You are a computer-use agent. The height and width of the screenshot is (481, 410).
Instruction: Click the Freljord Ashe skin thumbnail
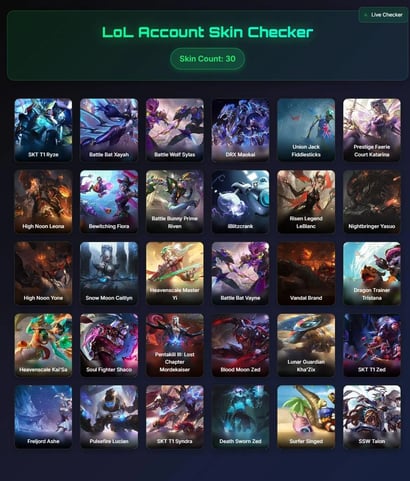[x=43, y=416]
